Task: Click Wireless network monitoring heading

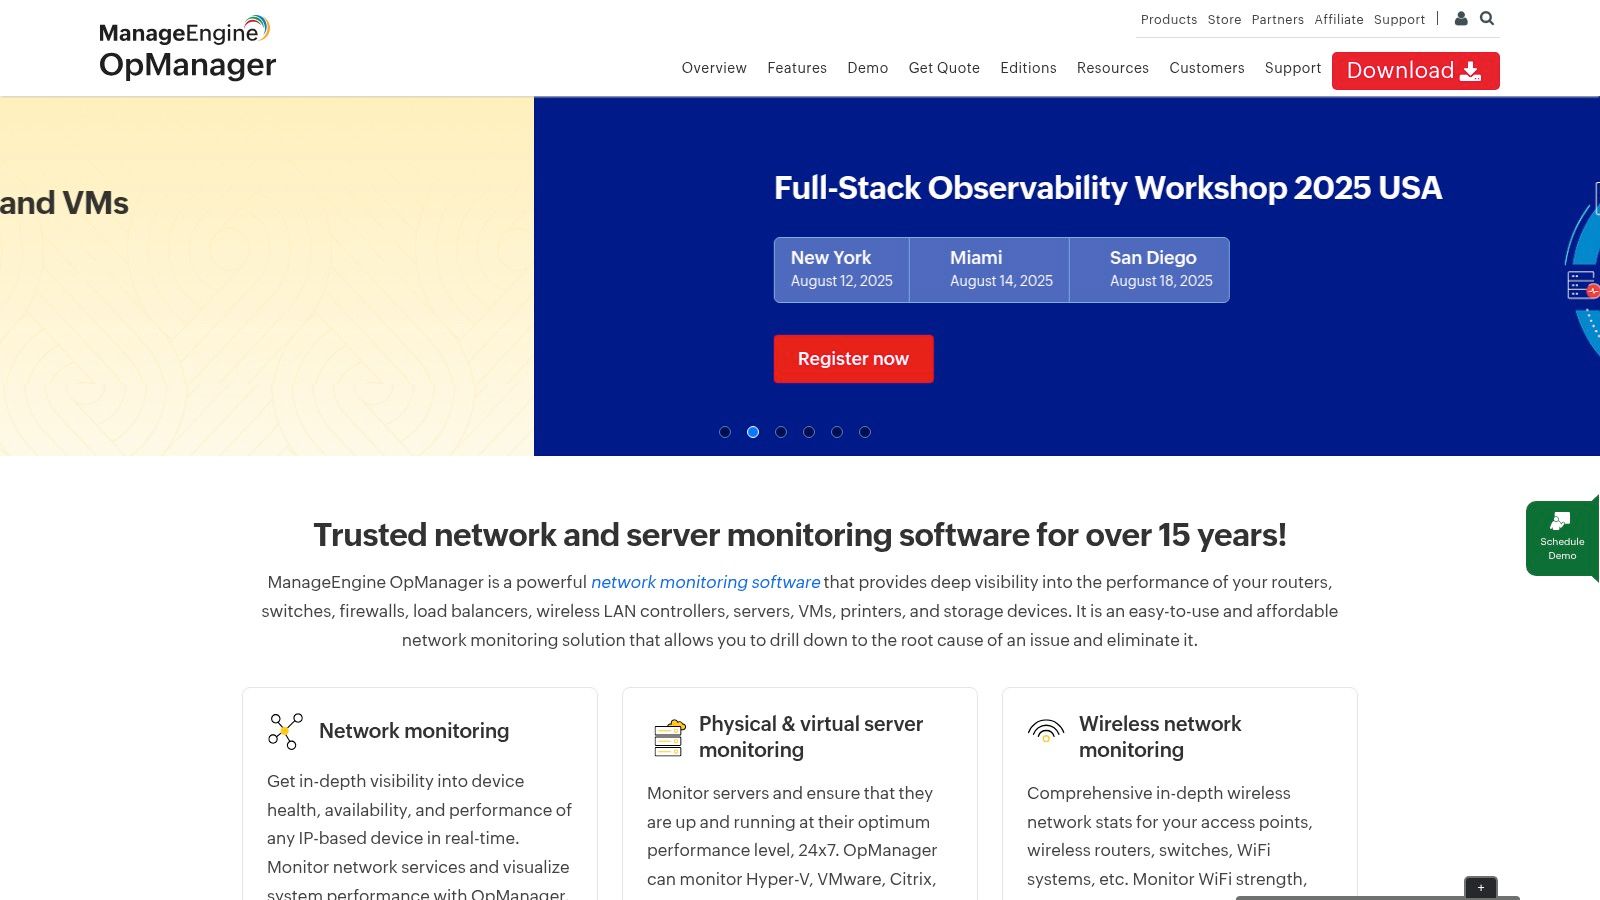Action: coord(1160,737)
